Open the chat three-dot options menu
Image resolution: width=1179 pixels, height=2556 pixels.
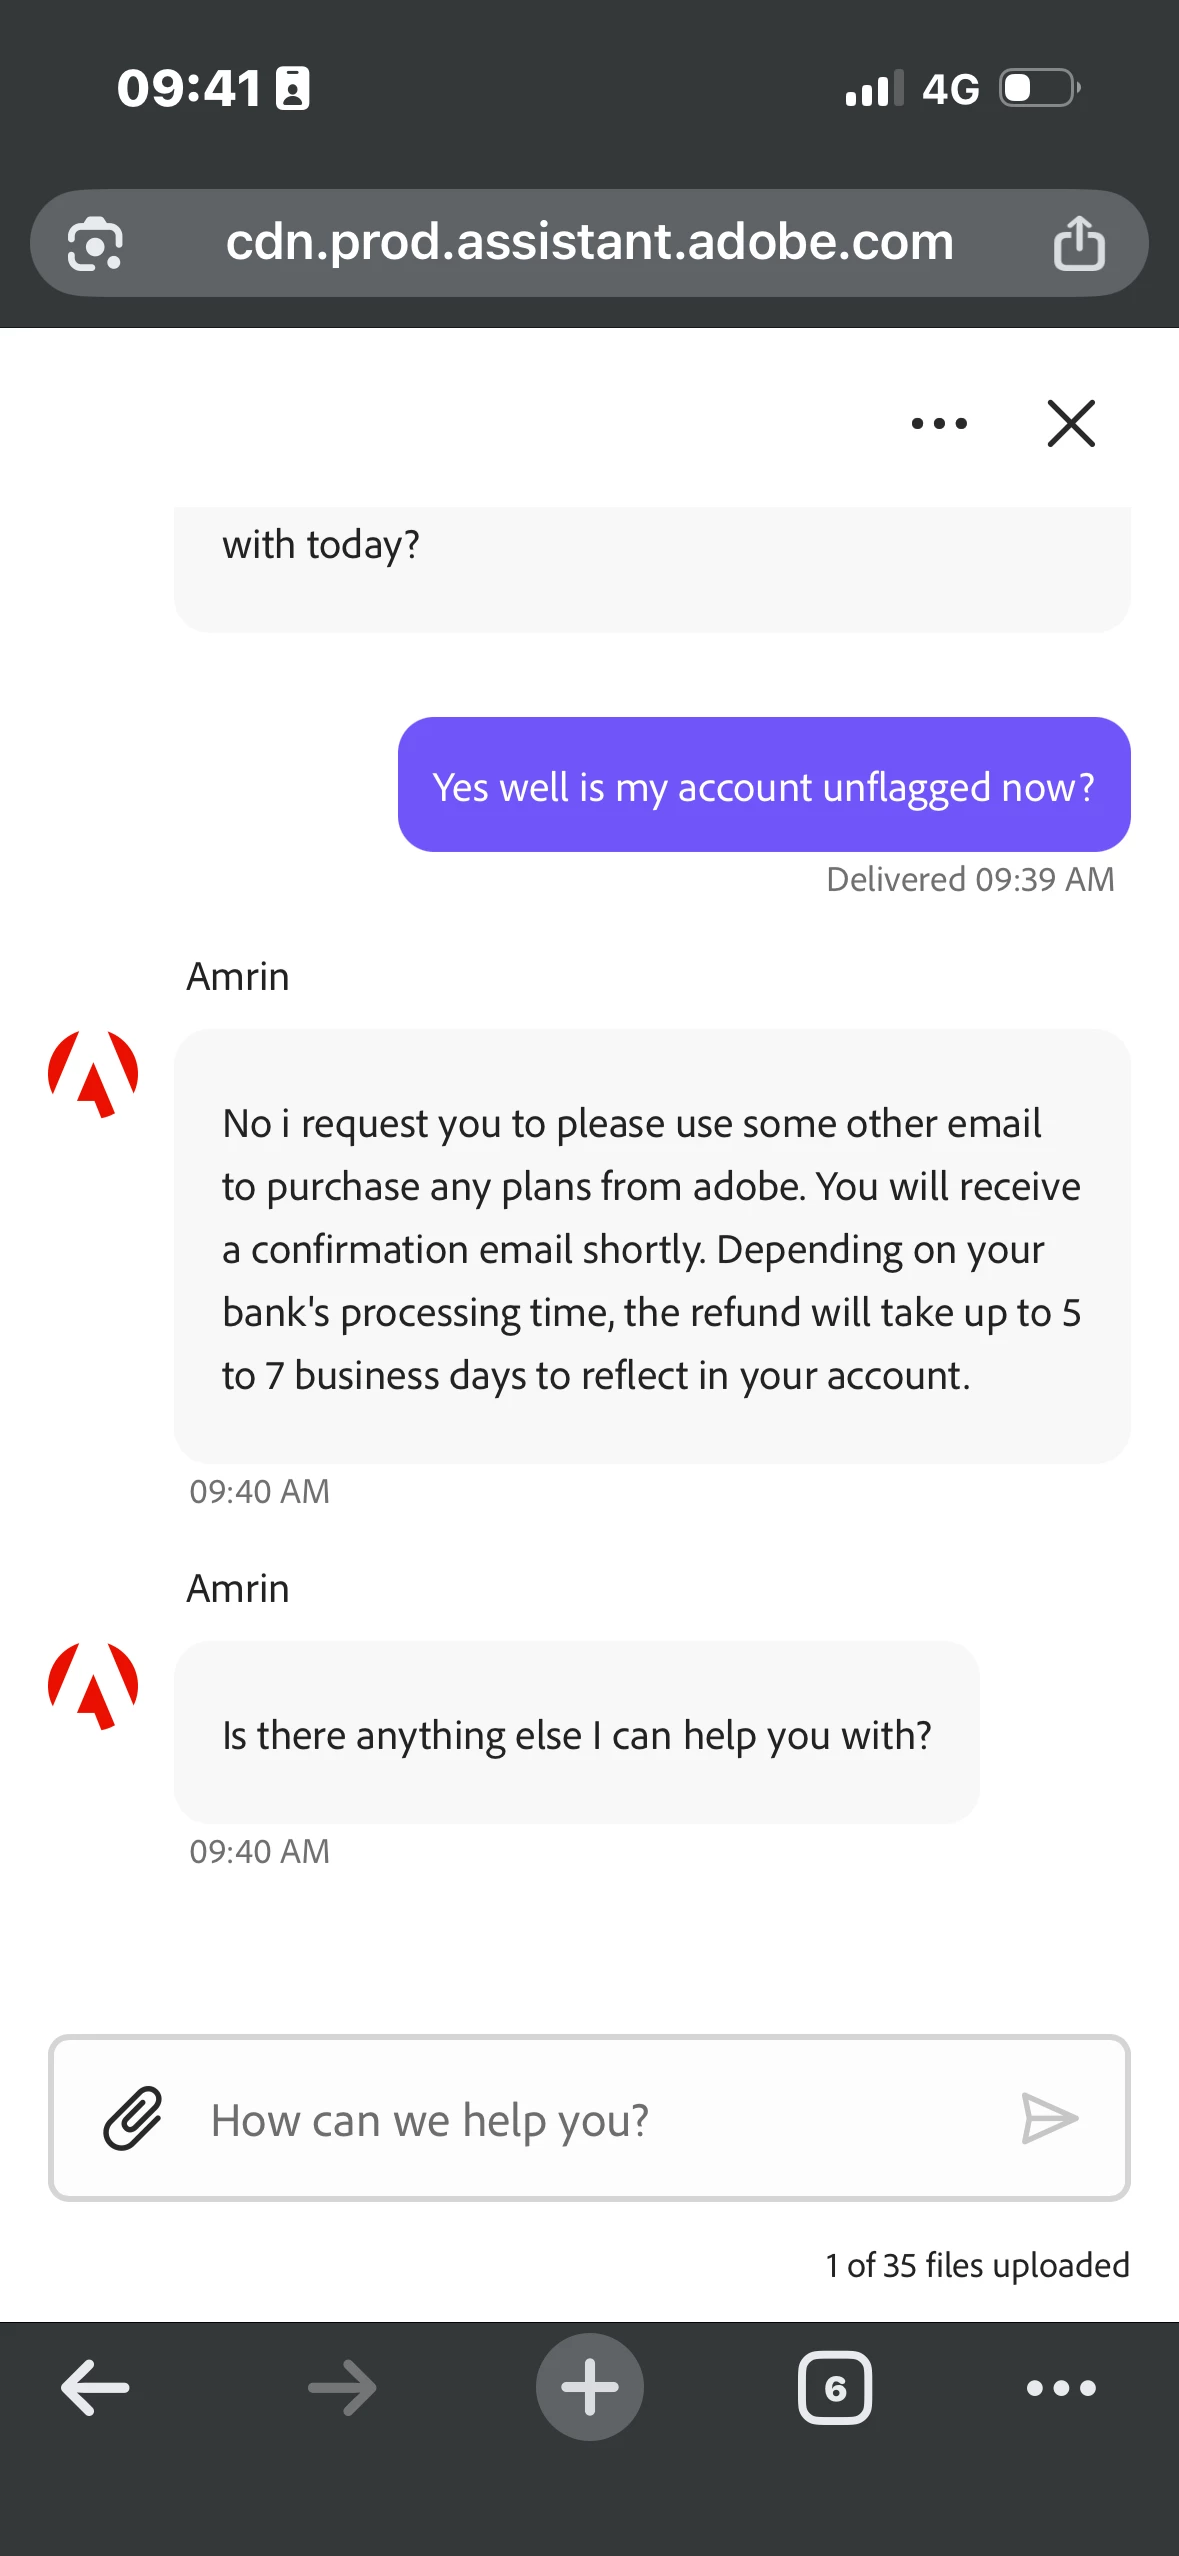pyautogui.click(x=939, y=423)
